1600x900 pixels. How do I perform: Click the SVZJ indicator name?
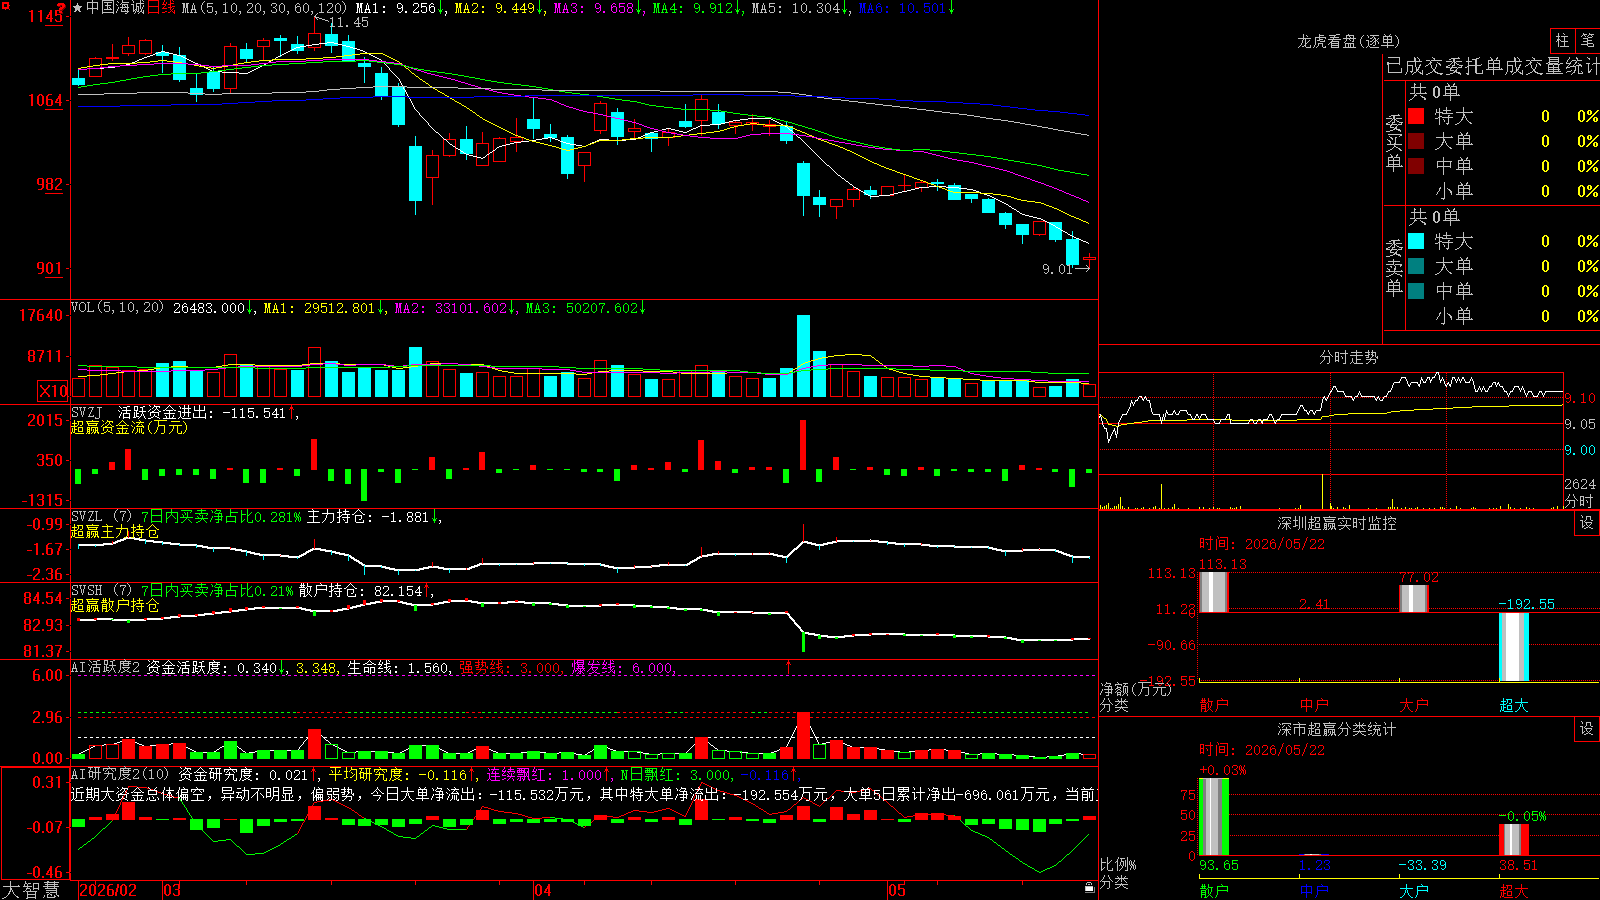(86, 412)
